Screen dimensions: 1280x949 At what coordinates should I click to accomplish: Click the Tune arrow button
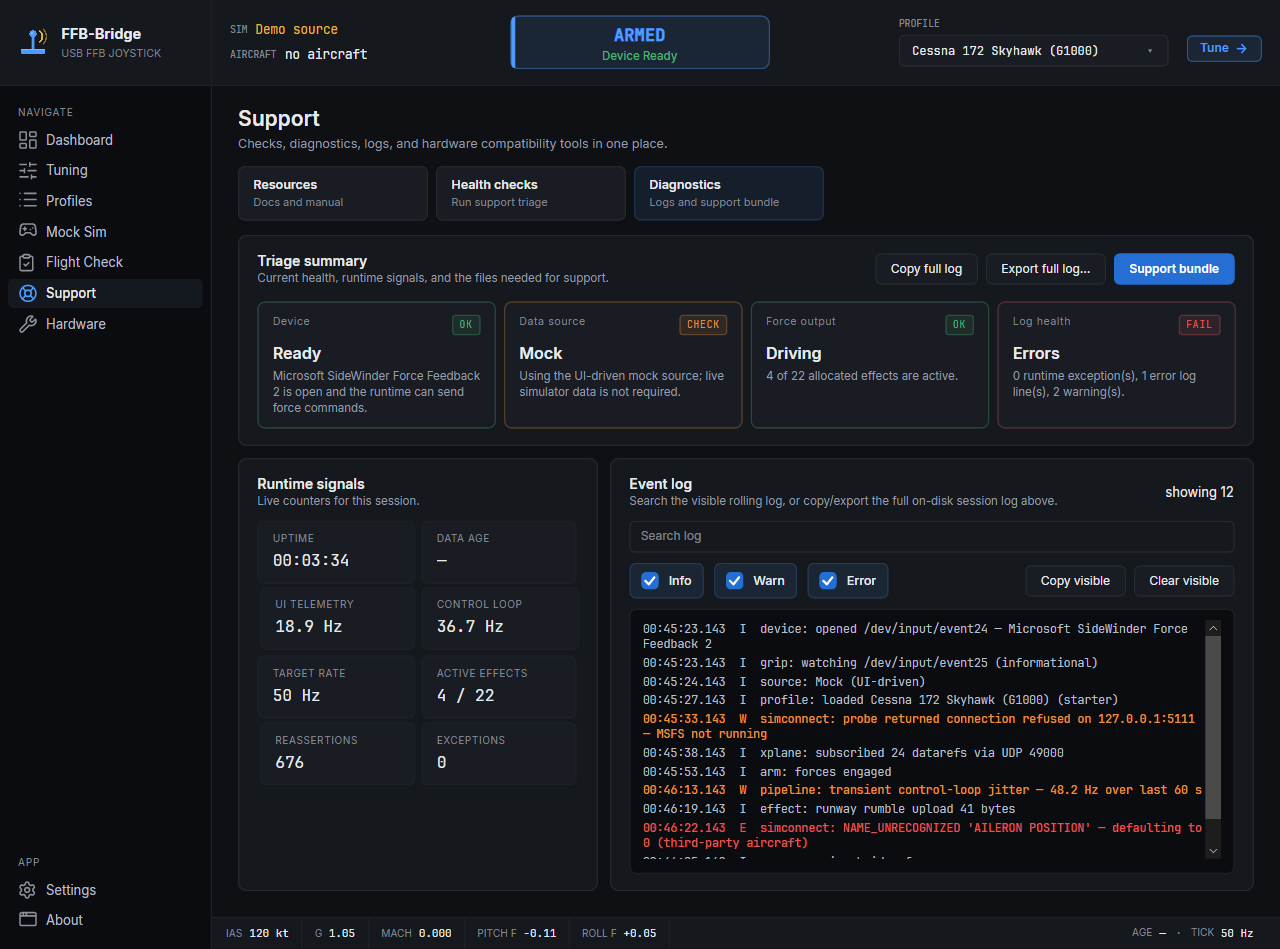[x=1224, y=48]
